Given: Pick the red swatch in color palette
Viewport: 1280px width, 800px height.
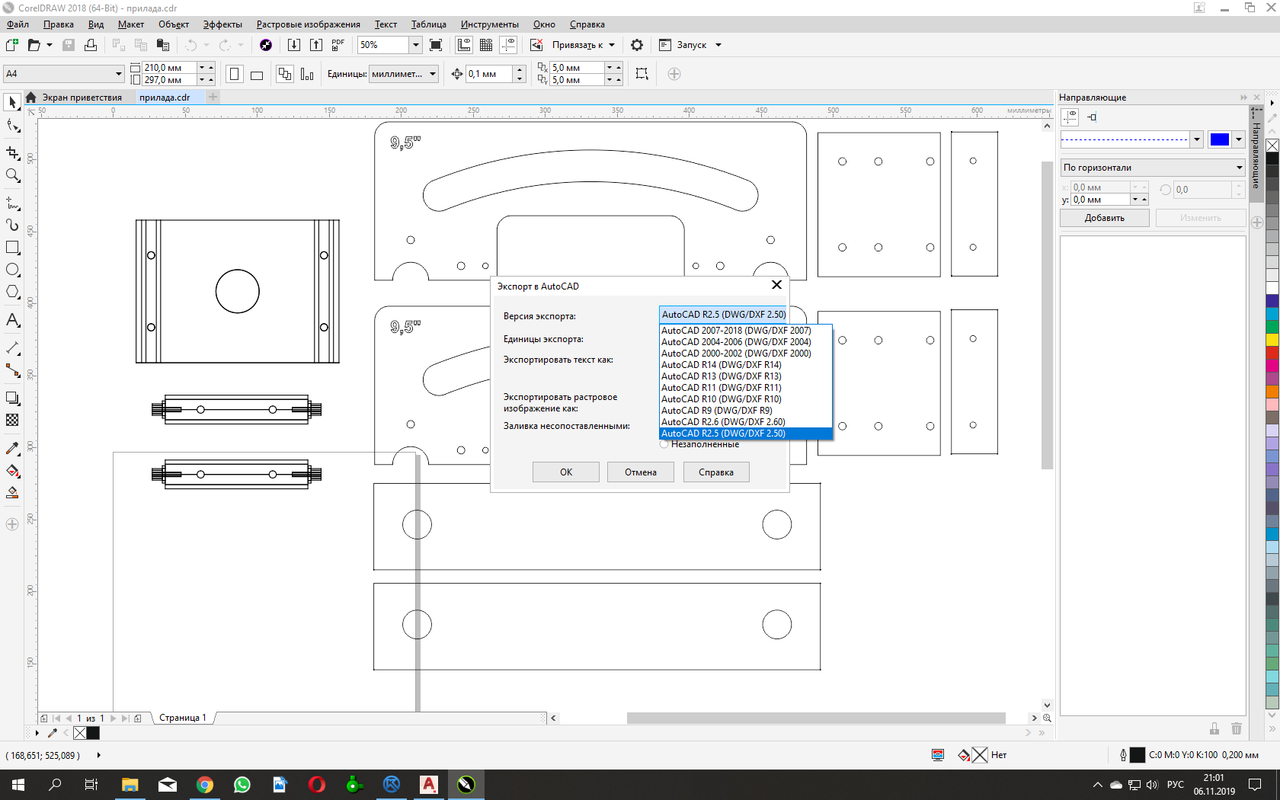Looking at the screenshot, I should pos(1272,352).
